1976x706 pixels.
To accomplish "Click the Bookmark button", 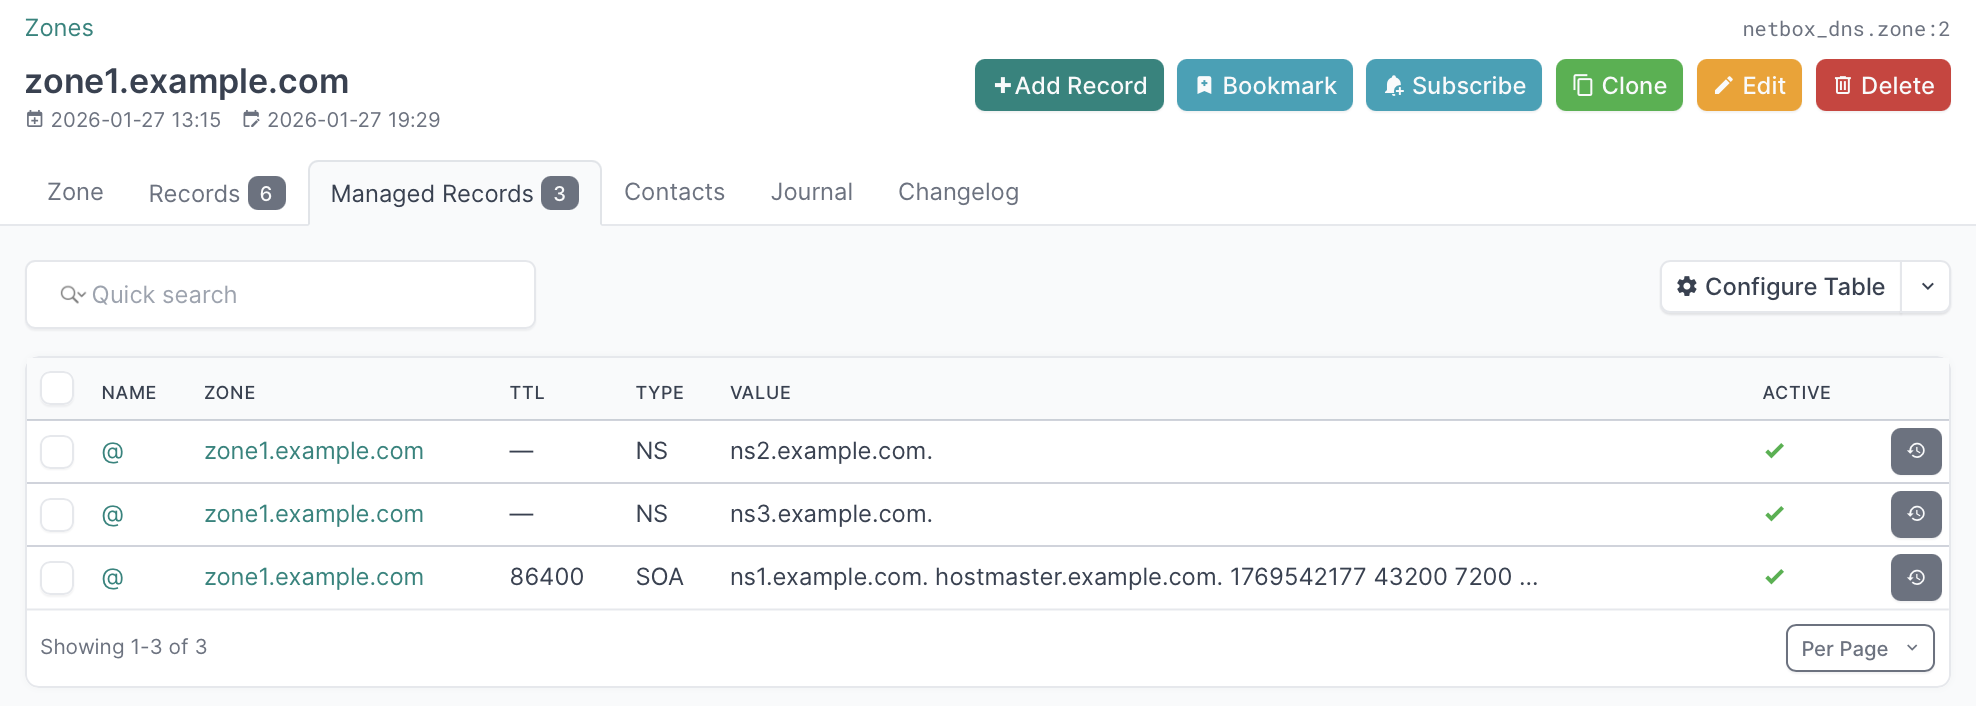I will [x=1264, y=85].
